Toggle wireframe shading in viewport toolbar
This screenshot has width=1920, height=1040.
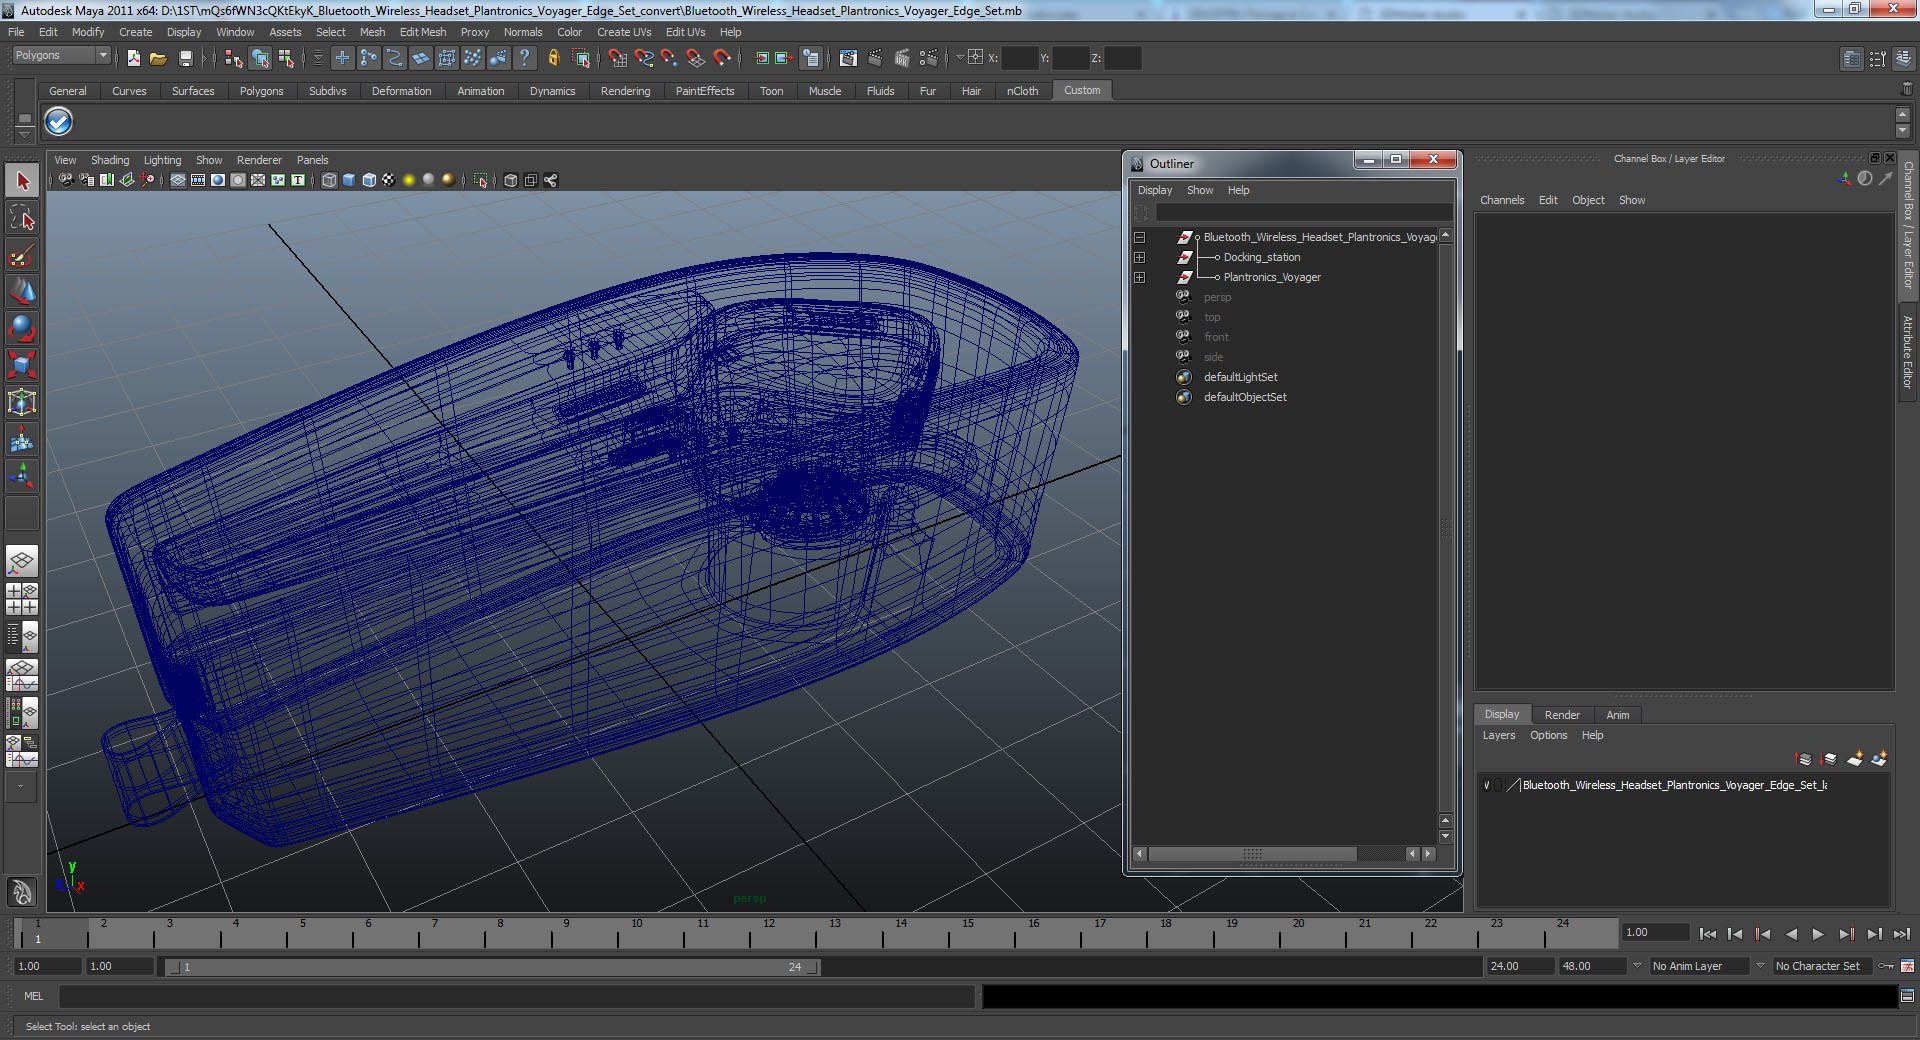click(x=328, y=180)
